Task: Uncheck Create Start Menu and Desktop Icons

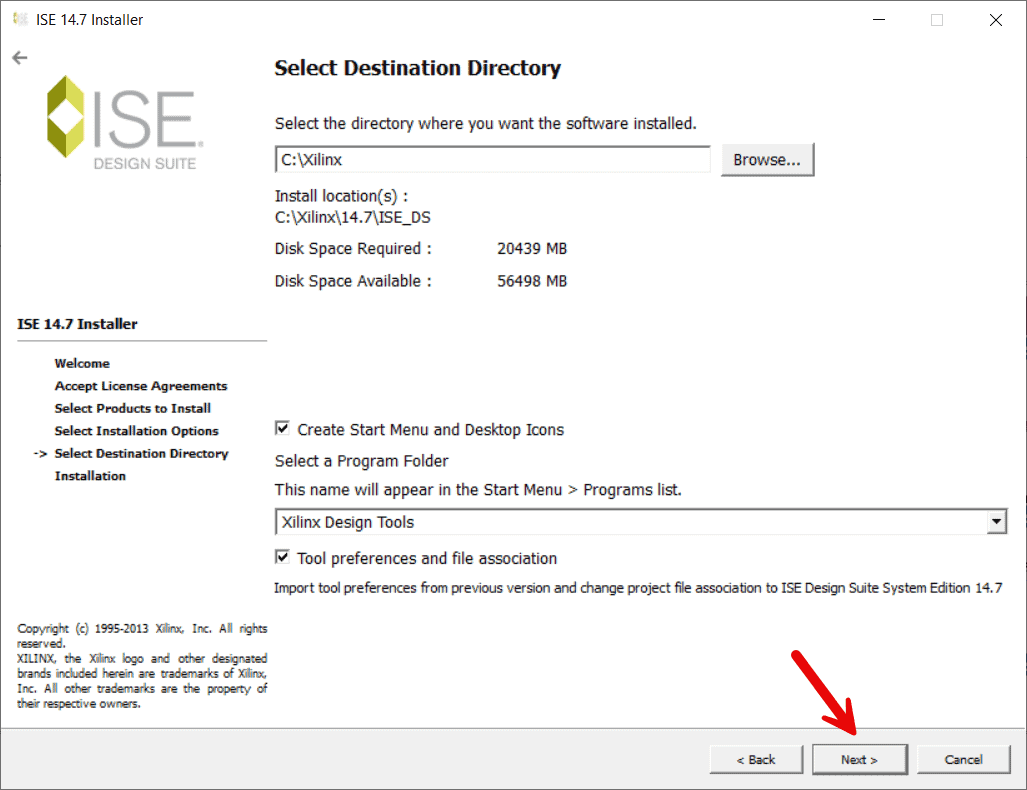Action: coord(282,429)
